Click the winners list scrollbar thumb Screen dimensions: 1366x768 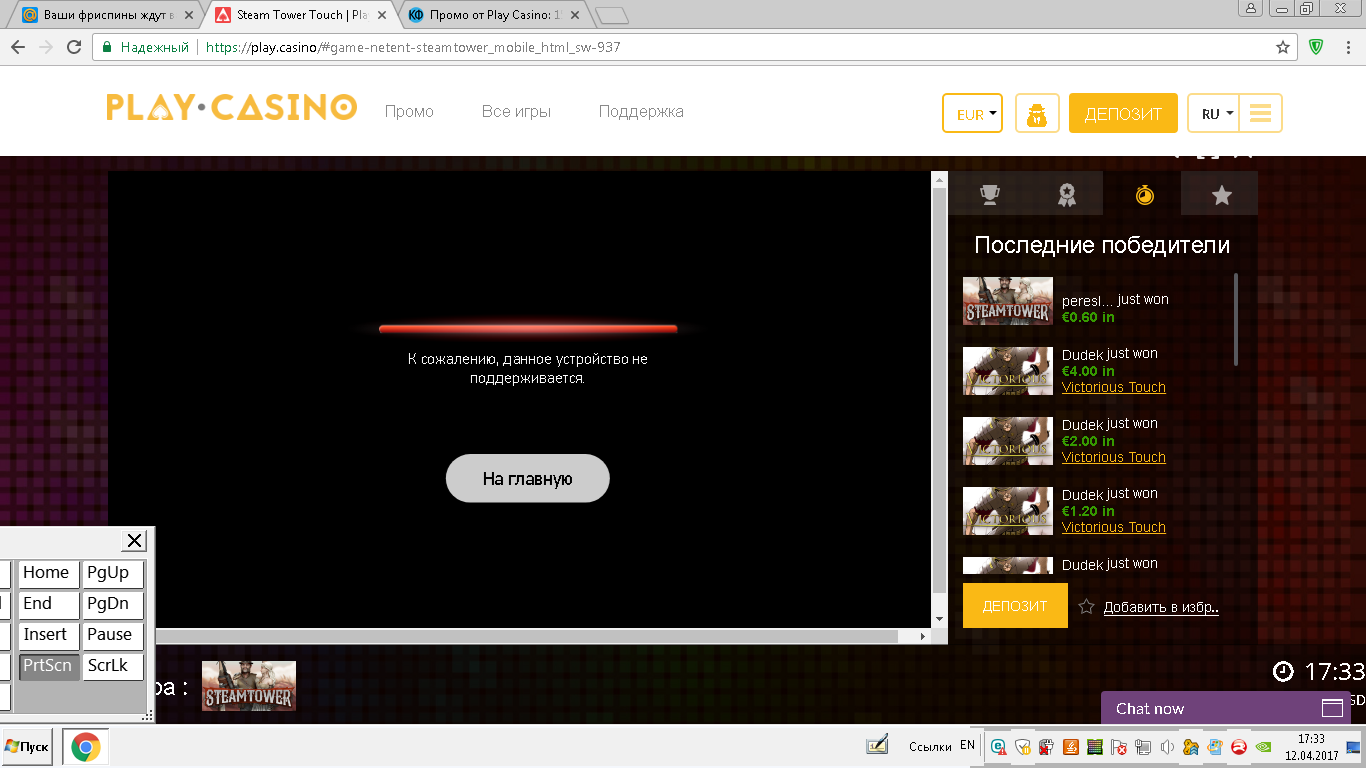point(1236,320)
